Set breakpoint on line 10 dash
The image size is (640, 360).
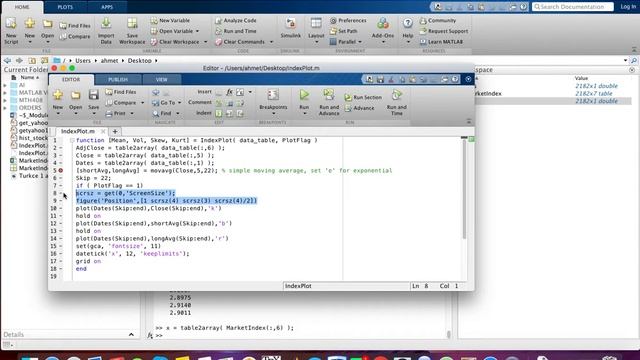[61, 208]
